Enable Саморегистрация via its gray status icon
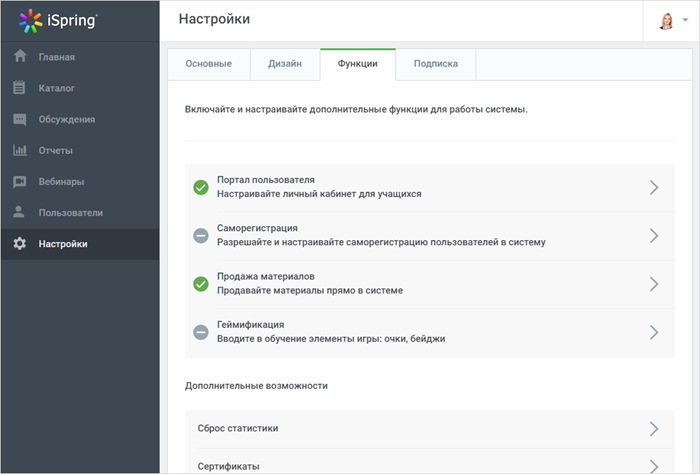The image size is (700, 474). pos(201,236)
